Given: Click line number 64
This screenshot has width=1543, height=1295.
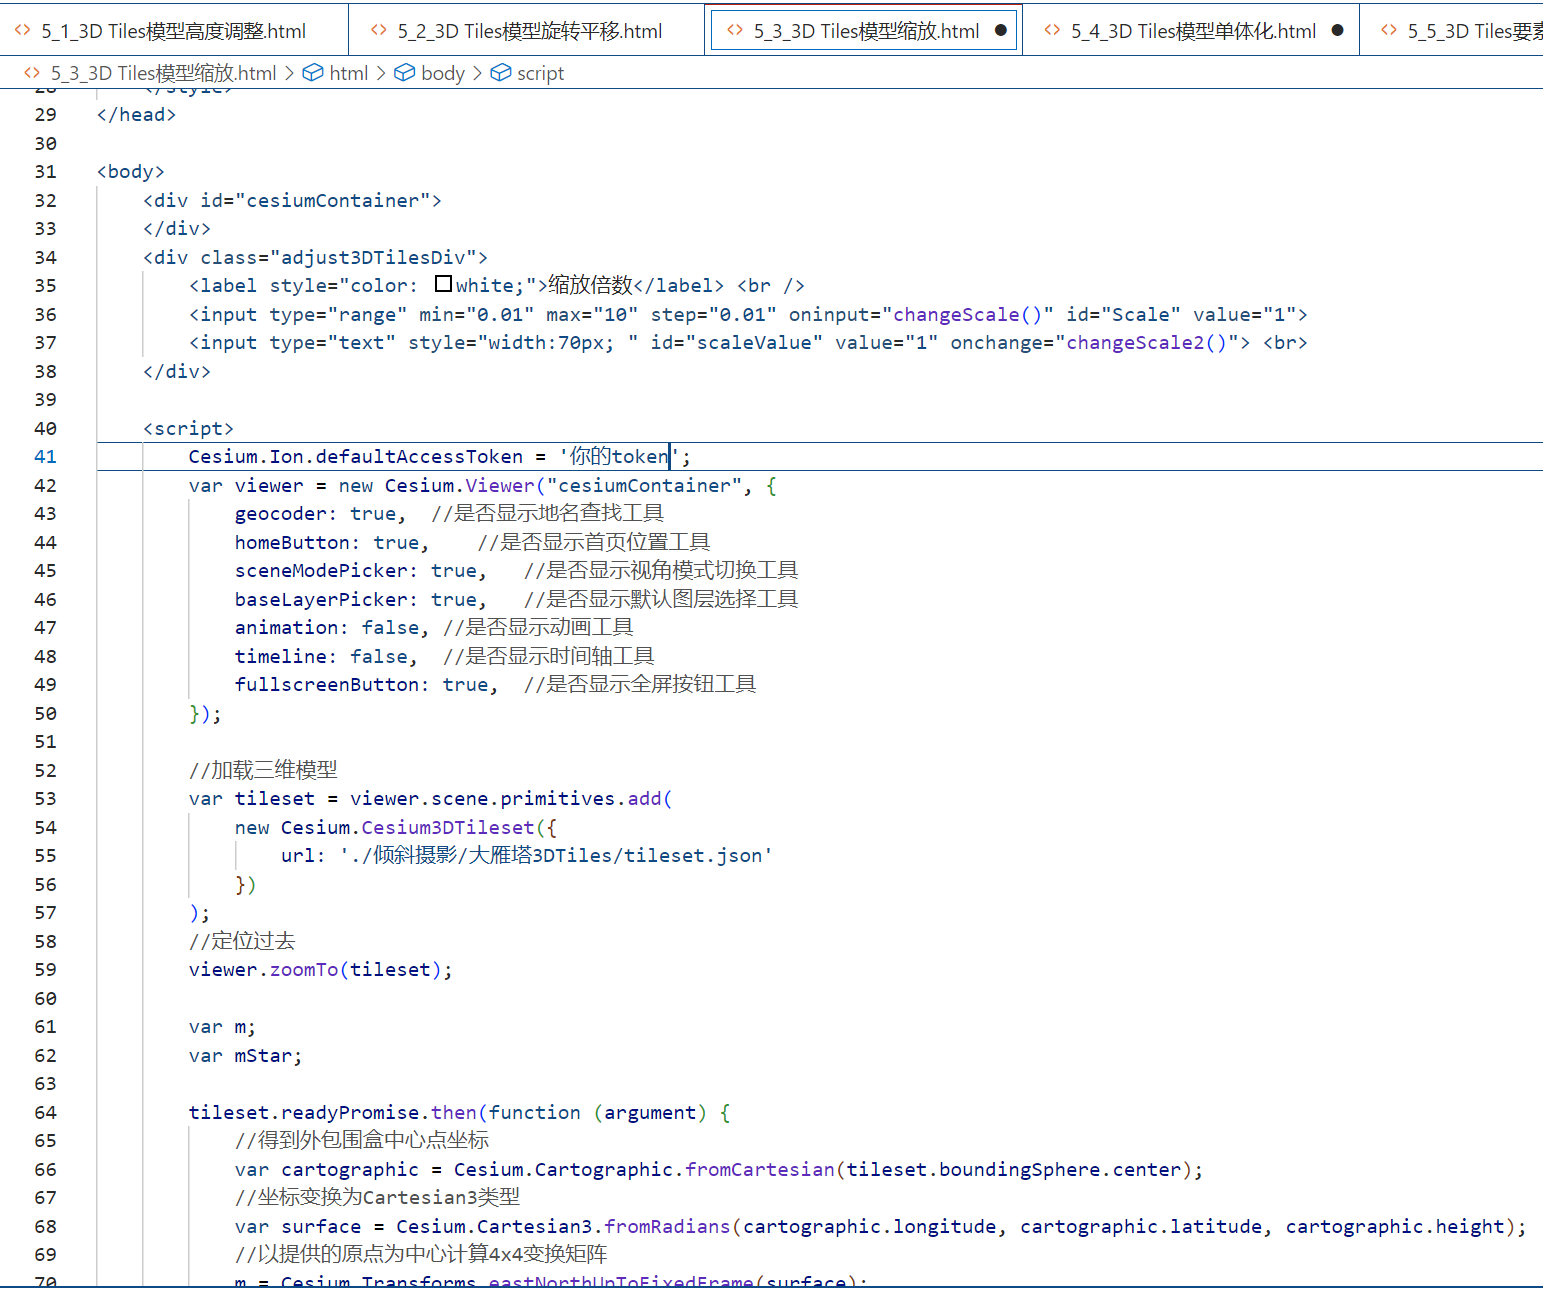Looking at the screenshot, I should click(x=46, y=1113).
